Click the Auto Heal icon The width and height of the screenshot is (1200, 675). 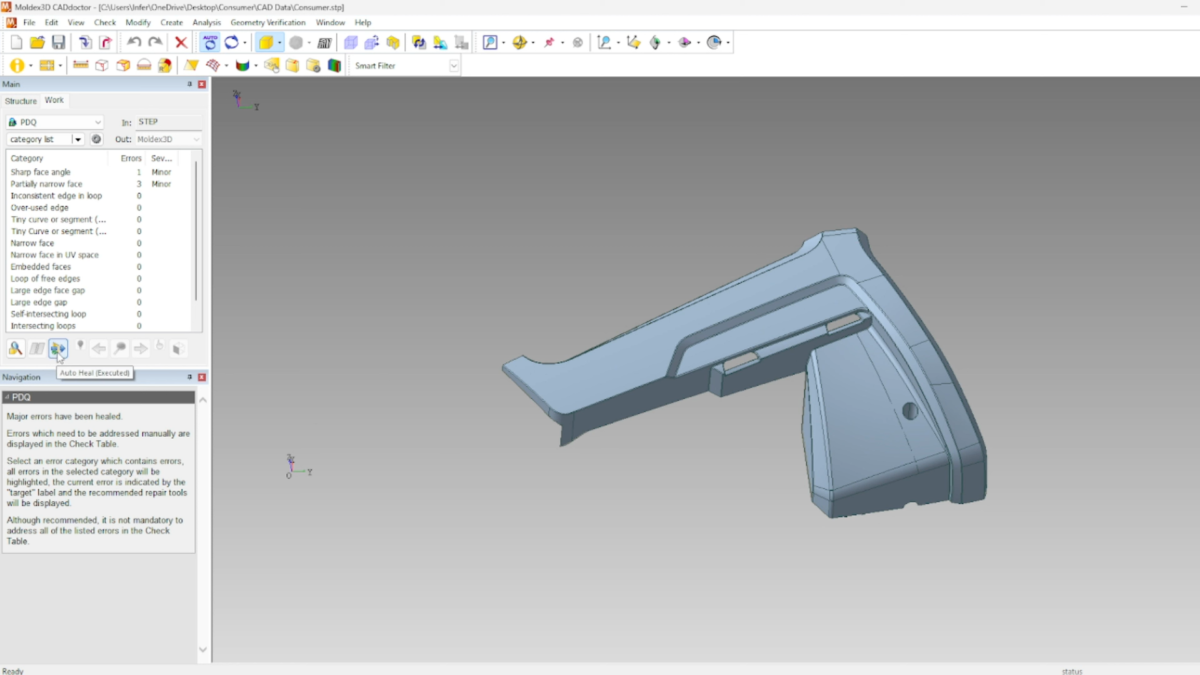coord(58,348)
